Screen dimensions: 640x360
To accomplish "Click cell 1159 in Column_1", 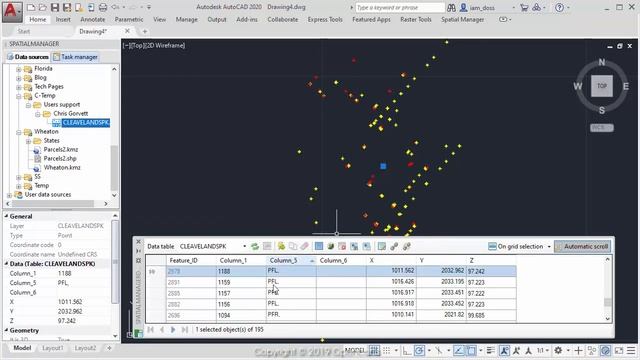I will 241,282.
